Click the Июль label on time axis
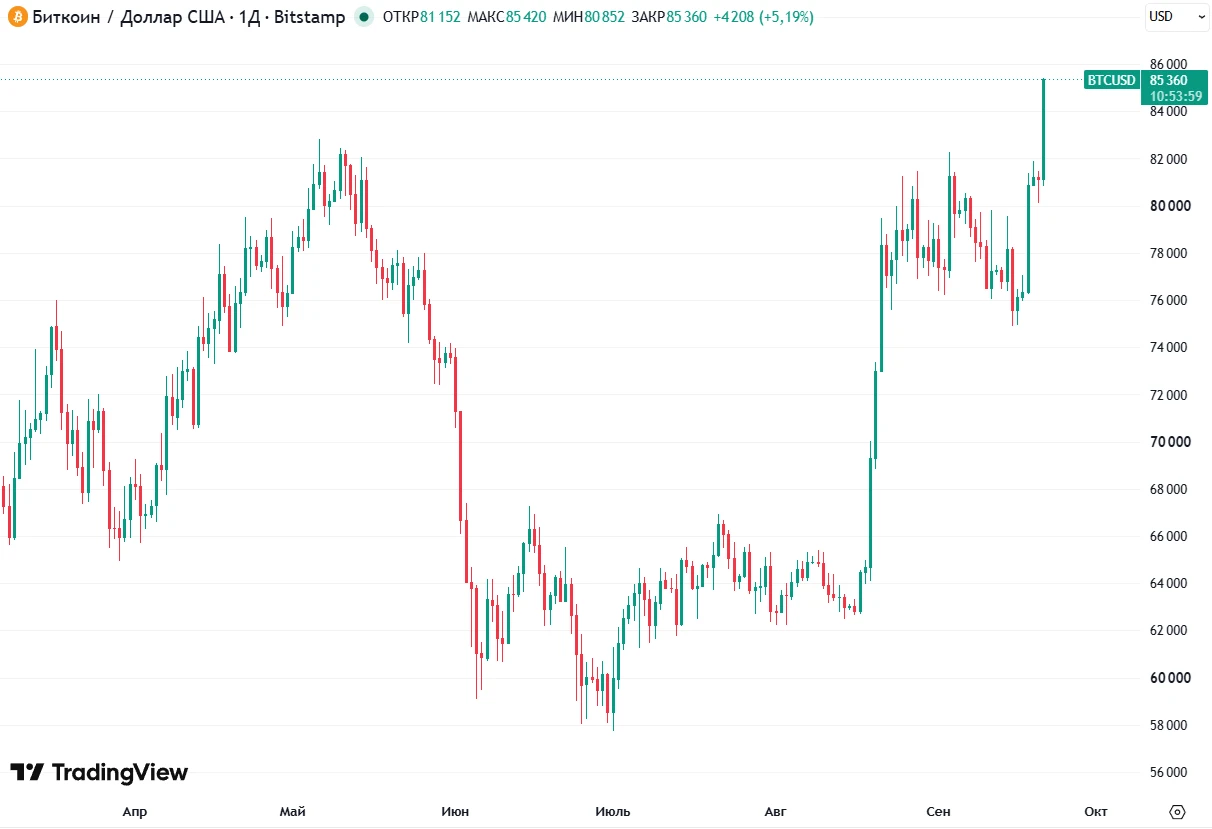Screen dimensions: 1212x829 coord(612,811)
